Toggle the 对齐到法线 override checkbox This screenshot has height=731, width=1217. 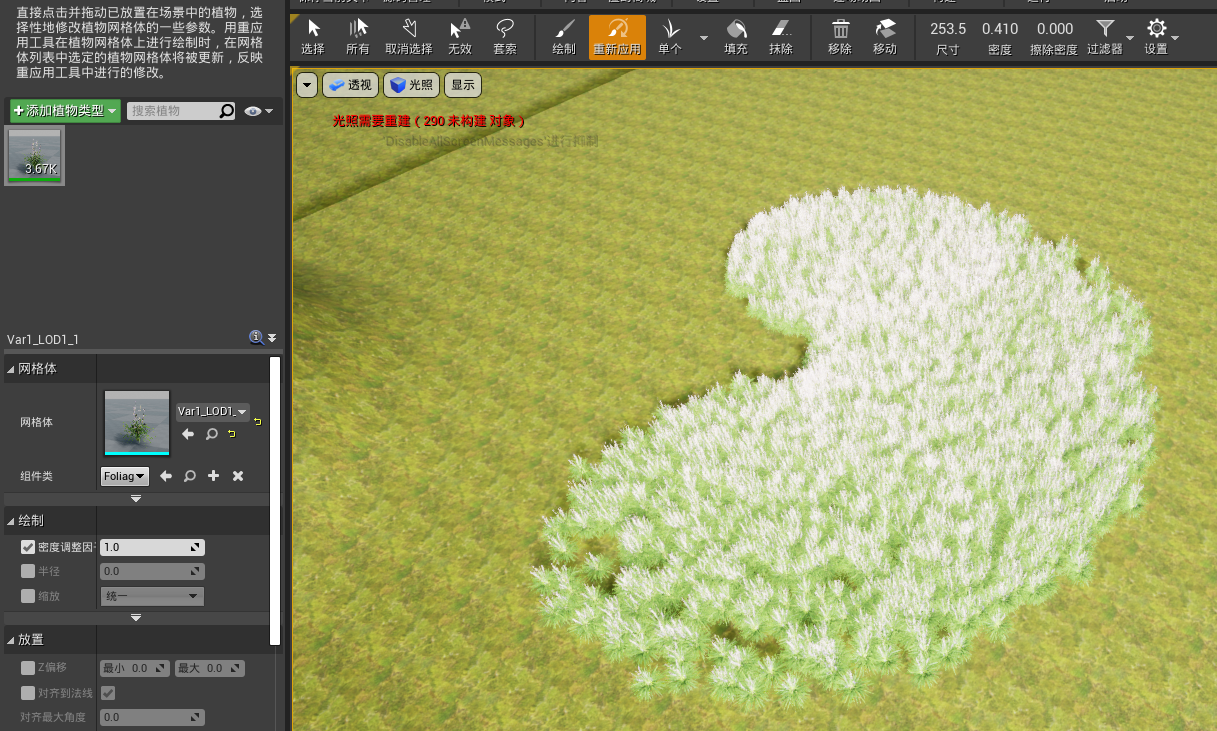[x=28, y=693]
